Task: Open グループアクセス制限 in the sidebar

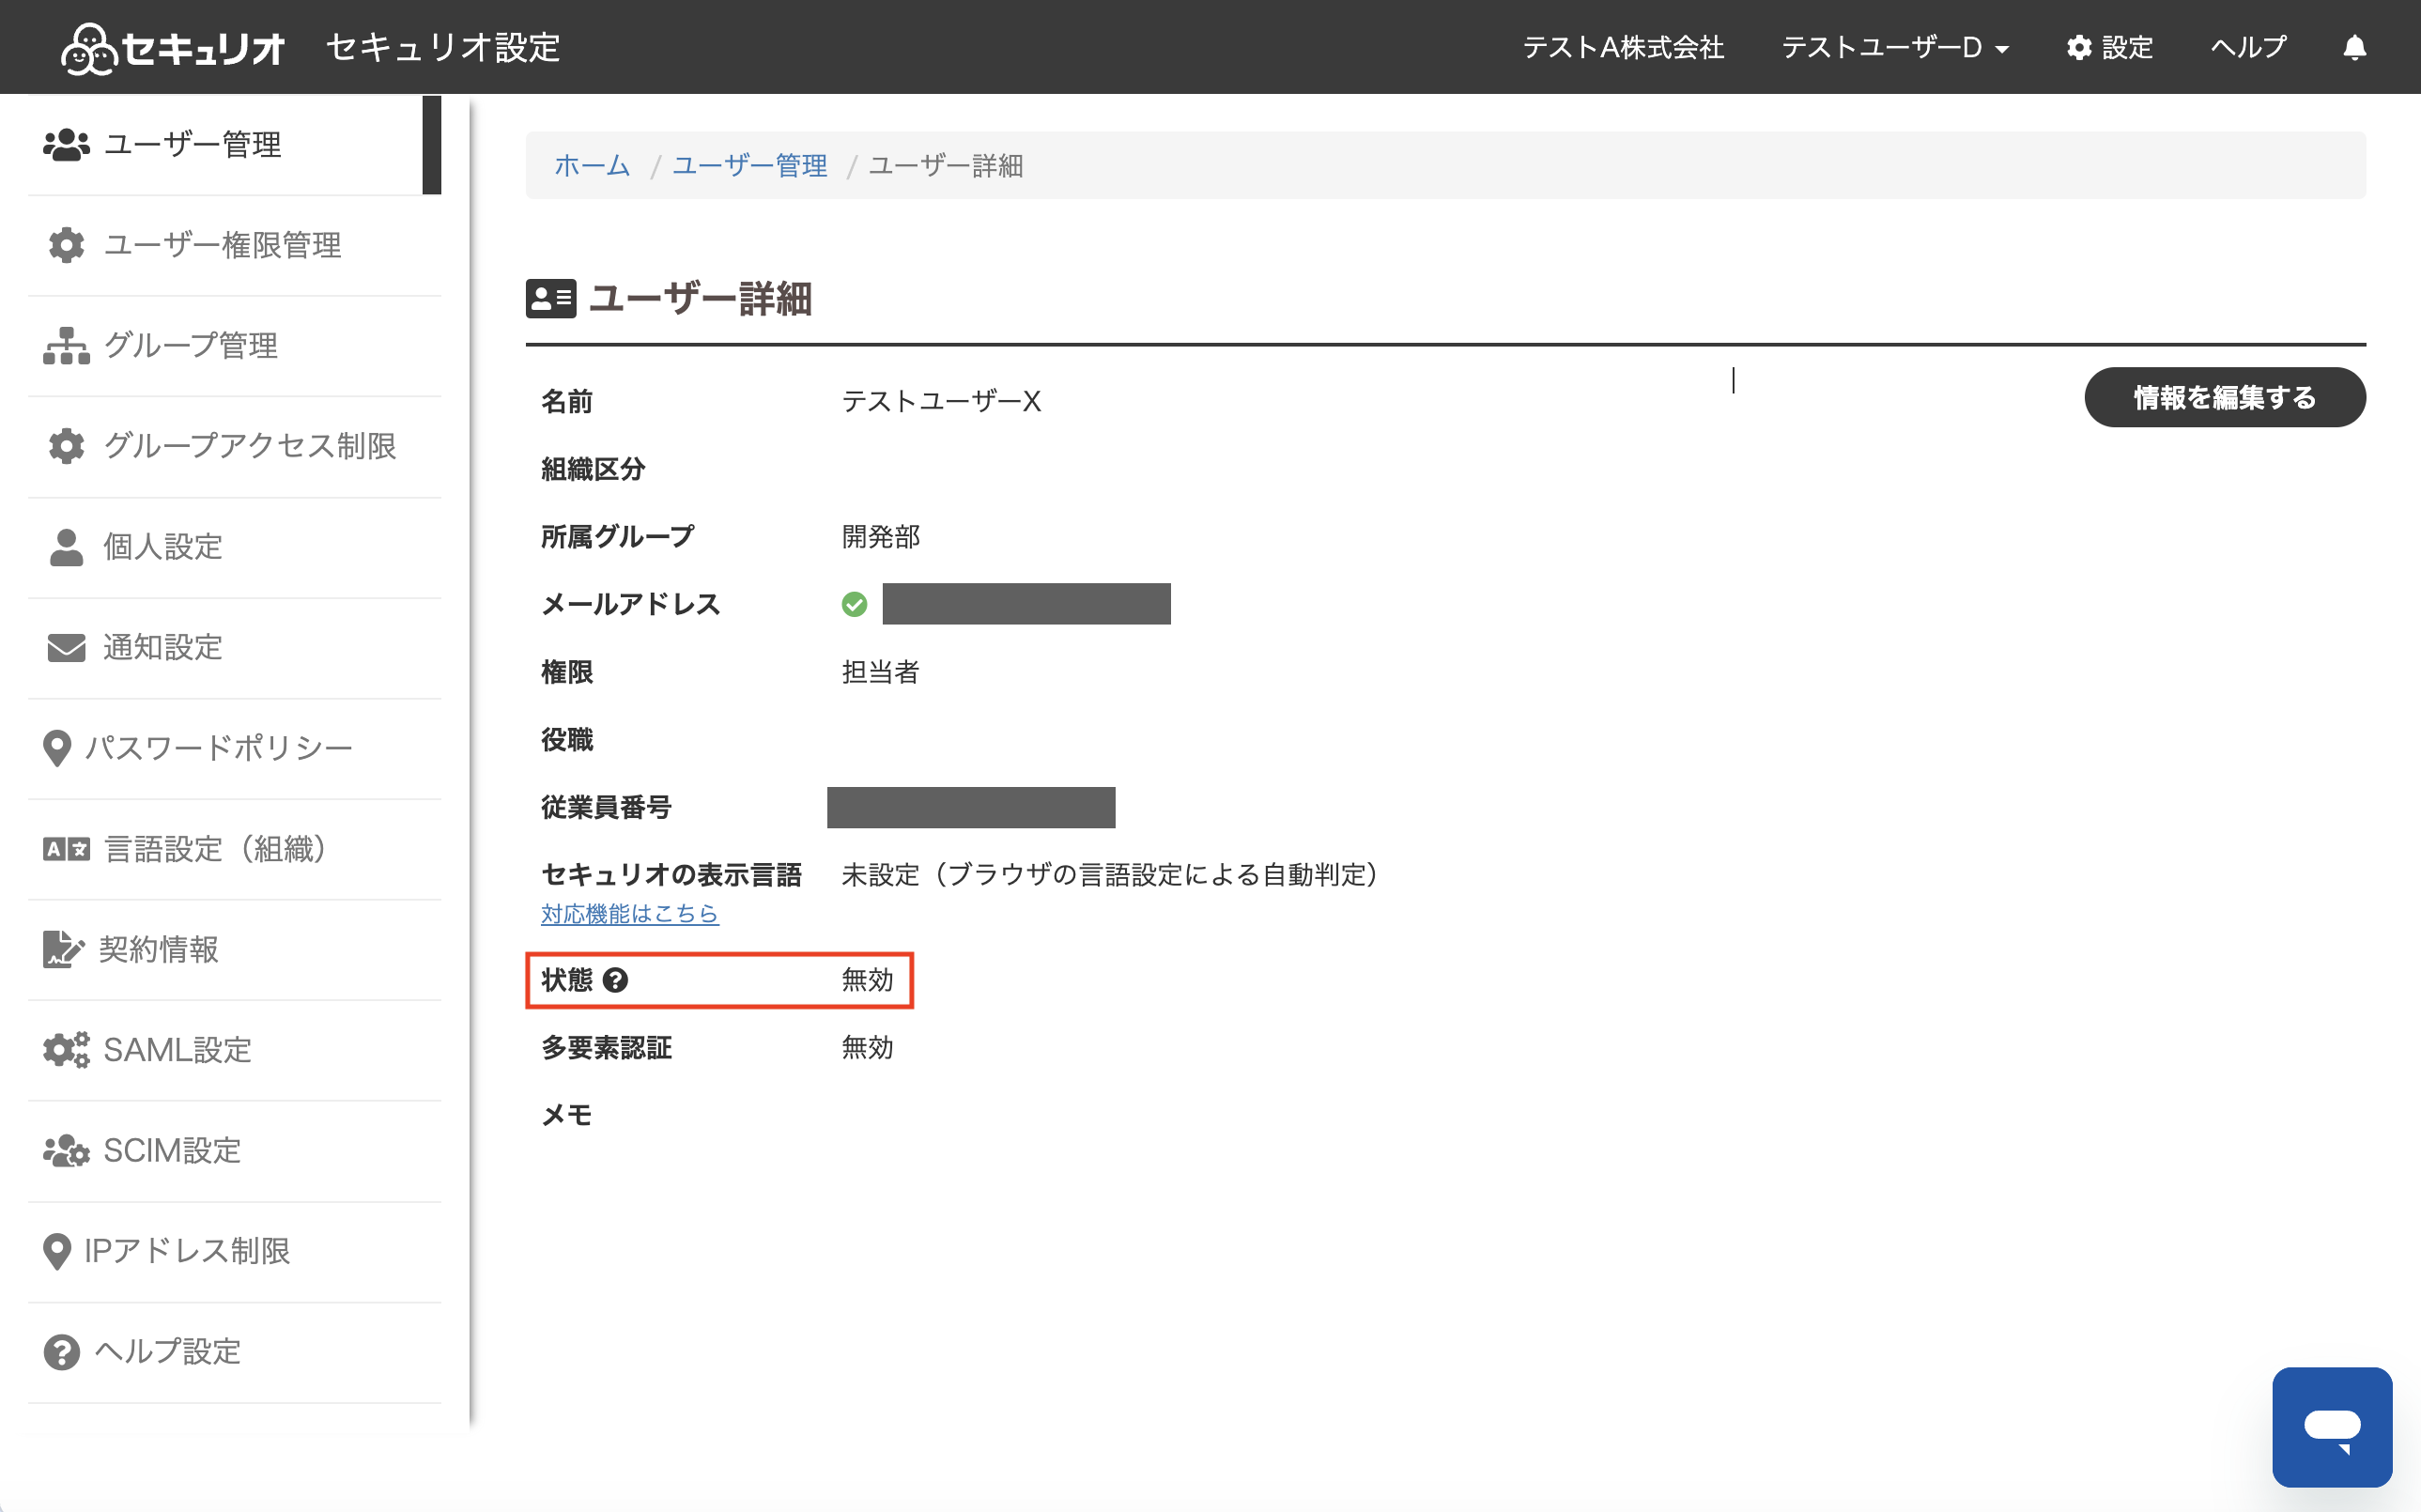Action: point(234,446)
